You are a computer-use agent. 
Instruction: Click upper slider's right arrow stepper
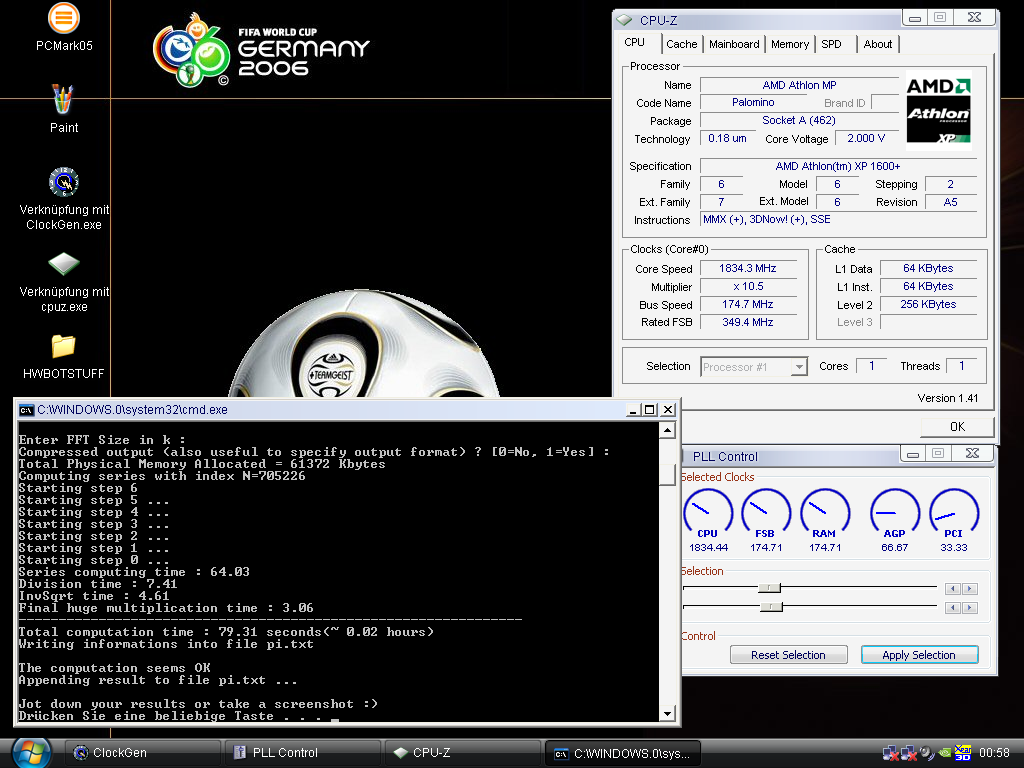tap(970, 589)
